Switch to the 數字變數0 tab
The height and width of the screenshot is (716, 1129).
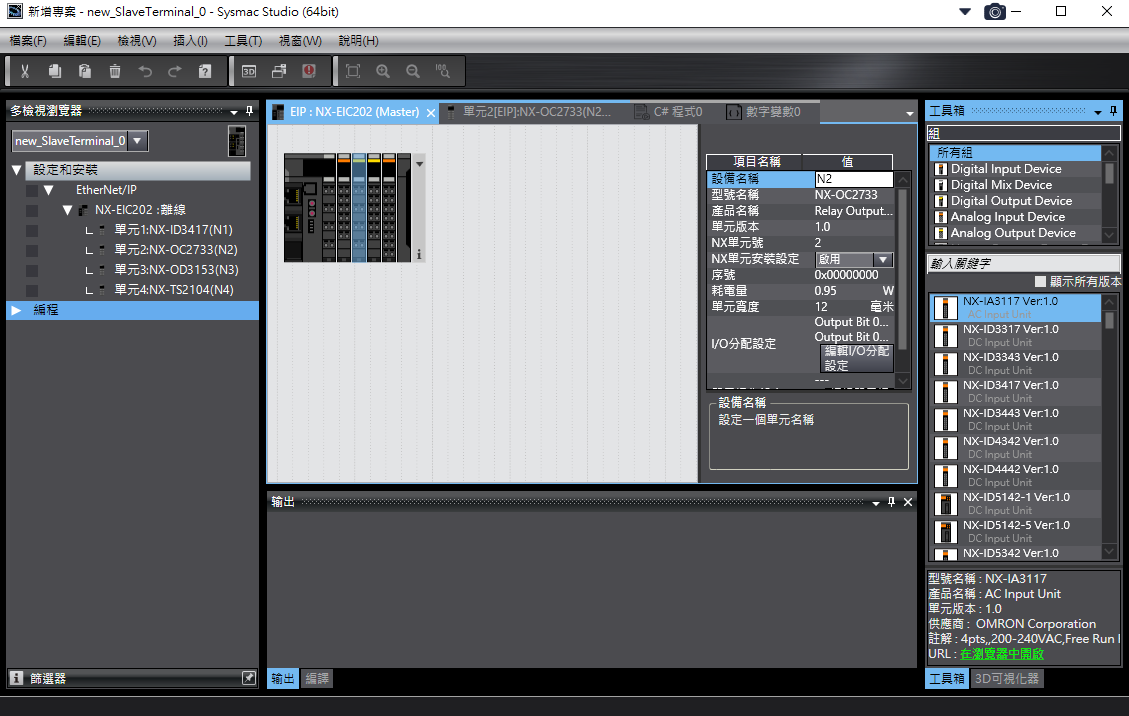(x=765, y=112)
